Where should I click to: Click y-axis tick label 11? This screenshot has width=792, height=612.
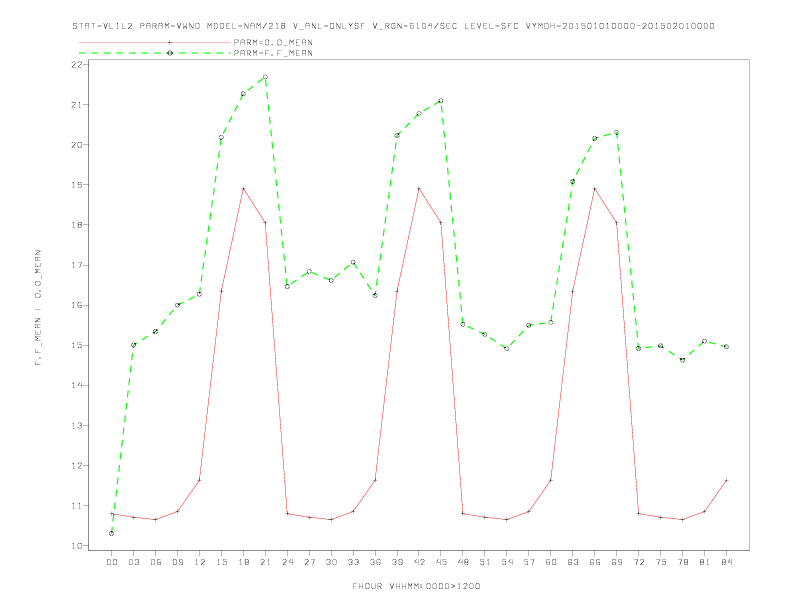pos(77,505)
